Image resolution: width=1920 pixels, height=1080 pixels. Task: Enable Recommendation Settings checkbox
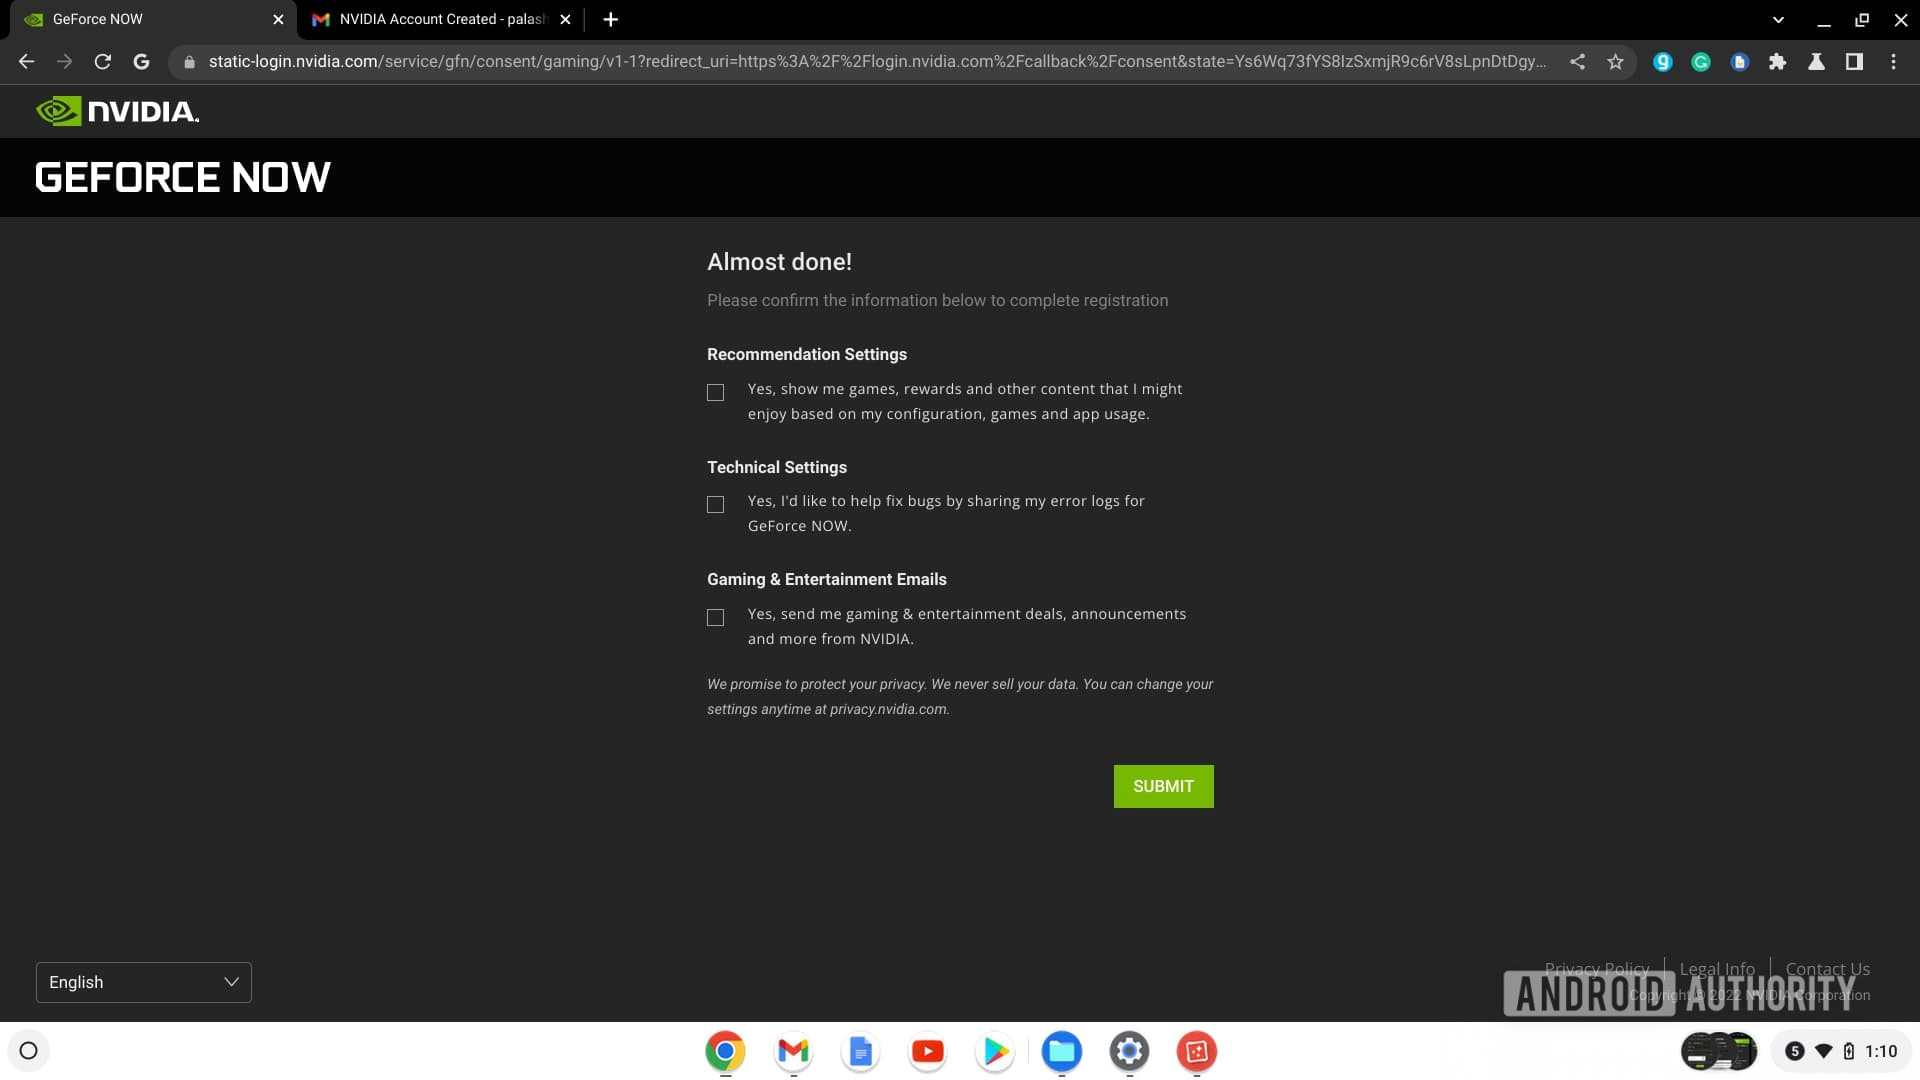click(x=715, y=393)
